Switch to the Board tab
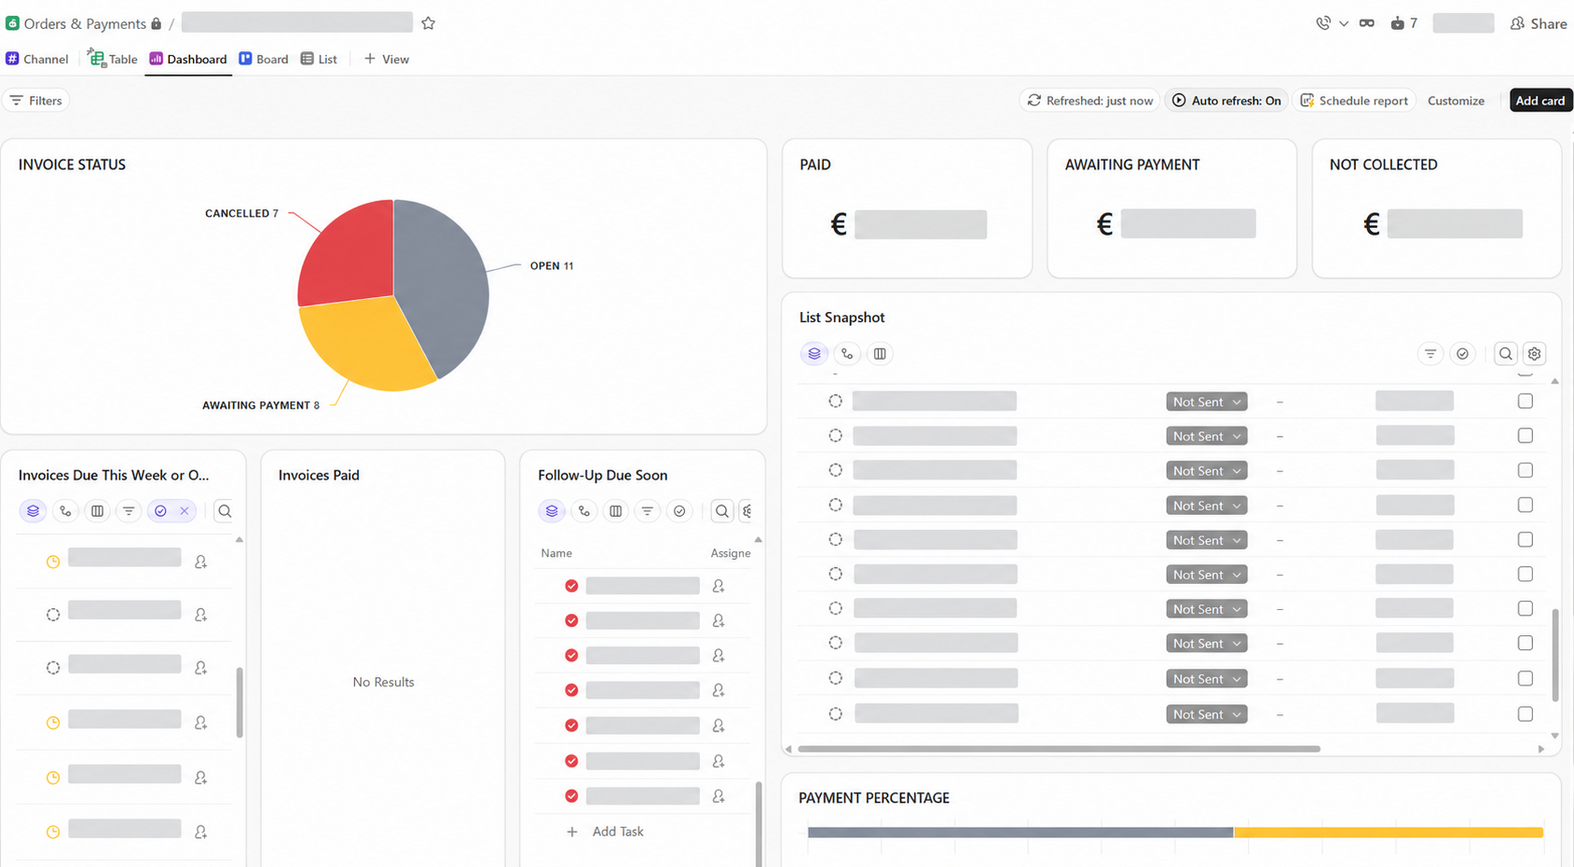Image resolution: width=1574 pixels, height=867 pixels. point(264,59)
